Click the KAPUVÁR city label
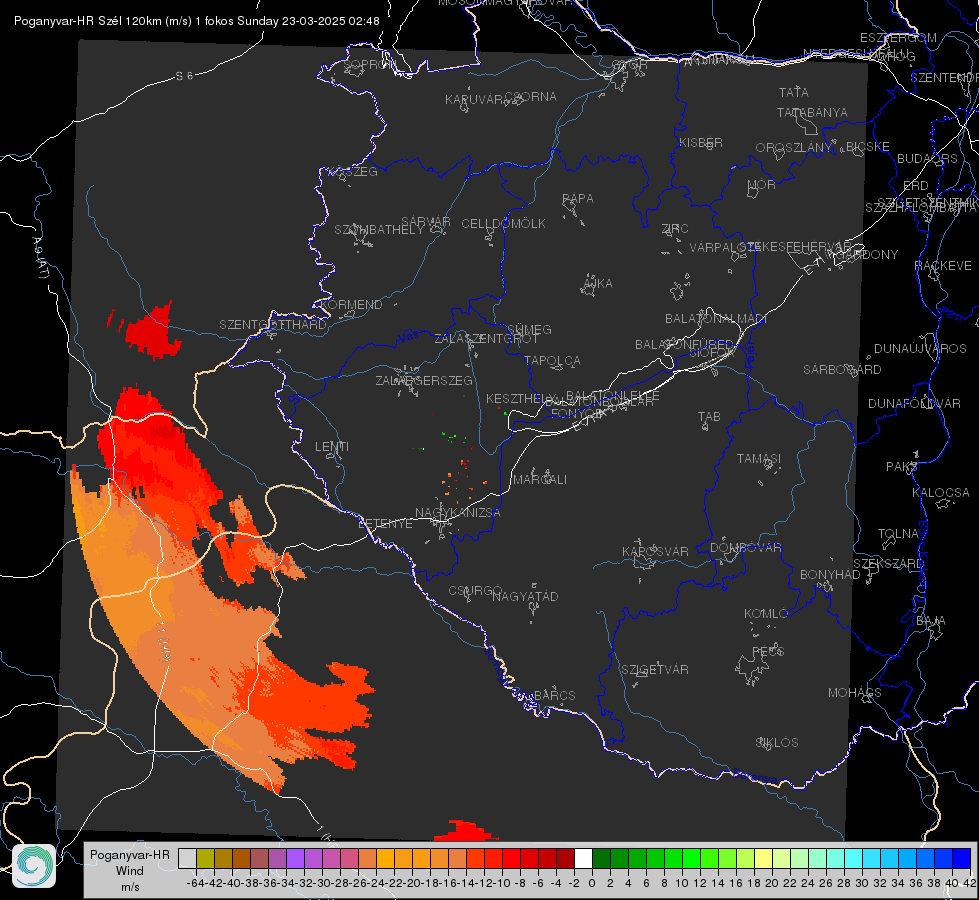The width and height of the screenshot is (979, 900). pyautogui.click(x=474, y=100)
